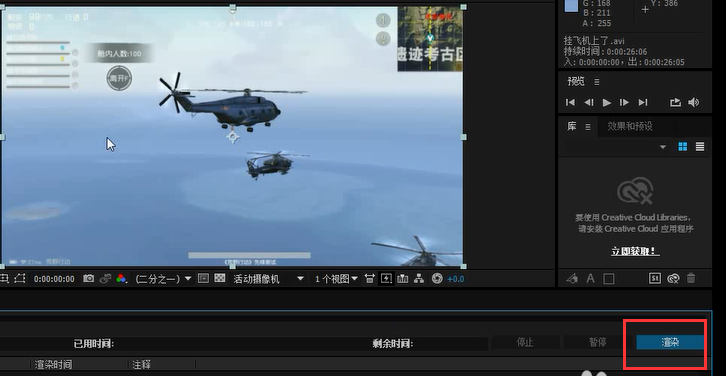The width and height of the screenshot is (726, 376).
Task: Click the +0.0 exposure value
Action: (x=456, y=279)
